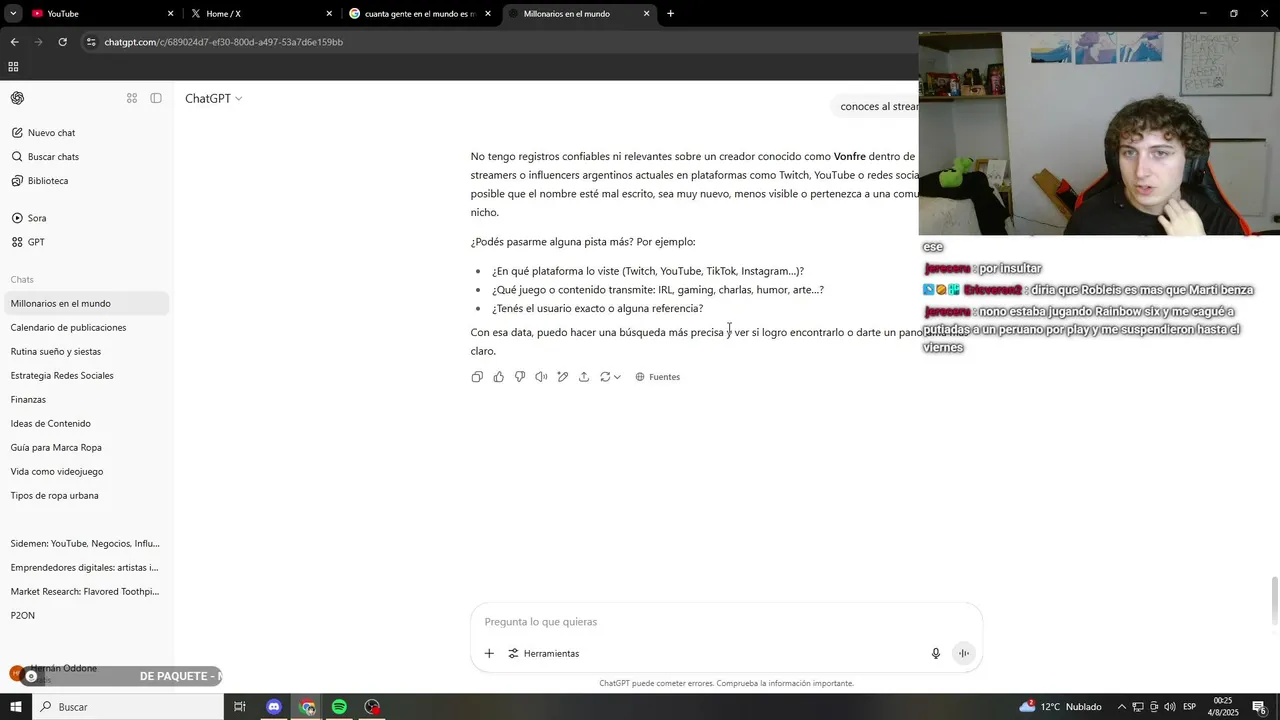This screenshot has height=720, width=1280.
Task: Copy the ChatGPT response
Action: pyautogui.click(x=477, y=377)
